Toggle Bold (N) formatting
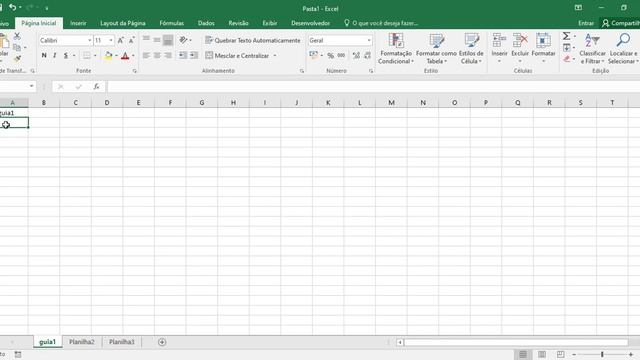Viewport: 640px width, 360px height. click(44, 56)
